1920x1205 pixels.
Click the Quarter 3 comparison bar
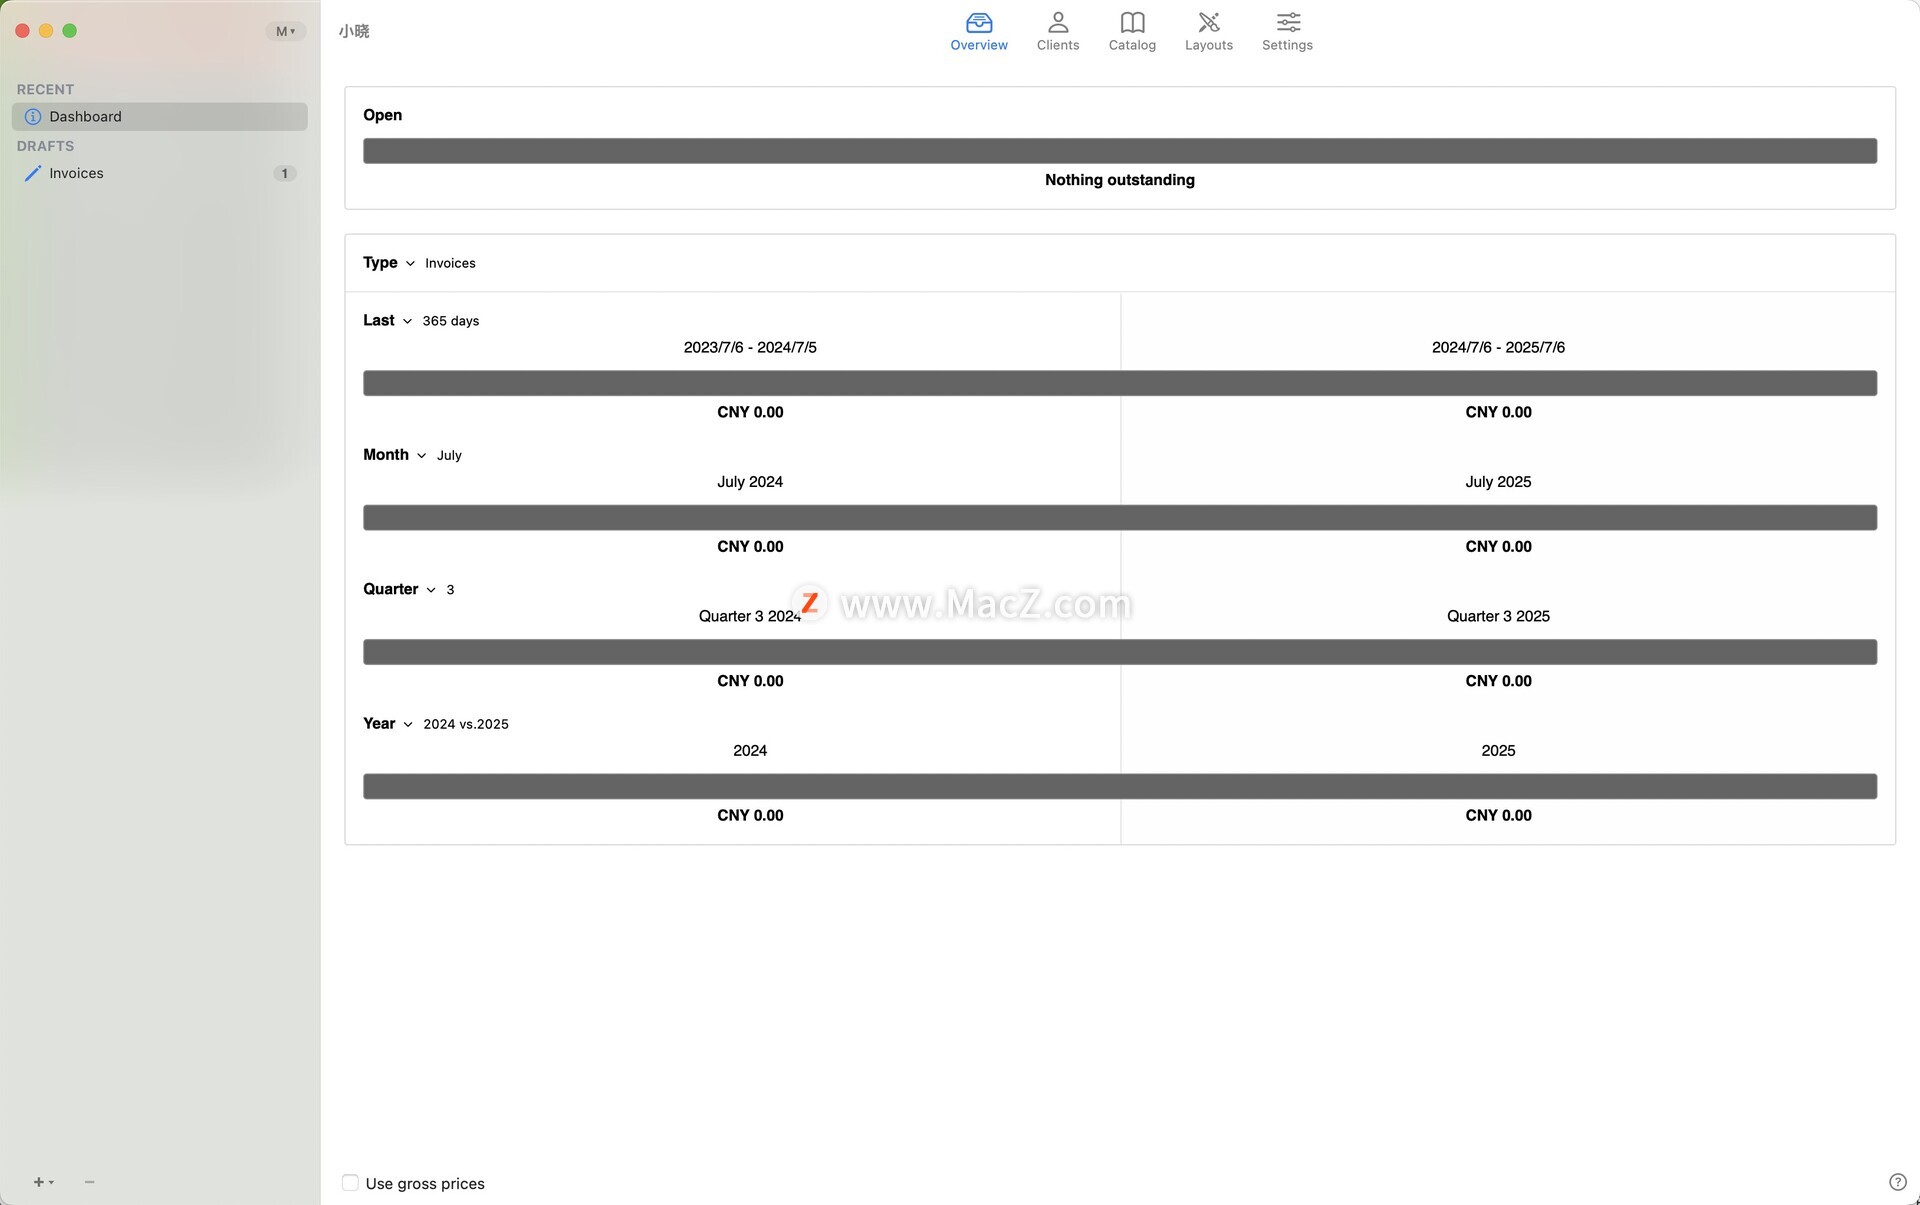tap(1120, 652)
